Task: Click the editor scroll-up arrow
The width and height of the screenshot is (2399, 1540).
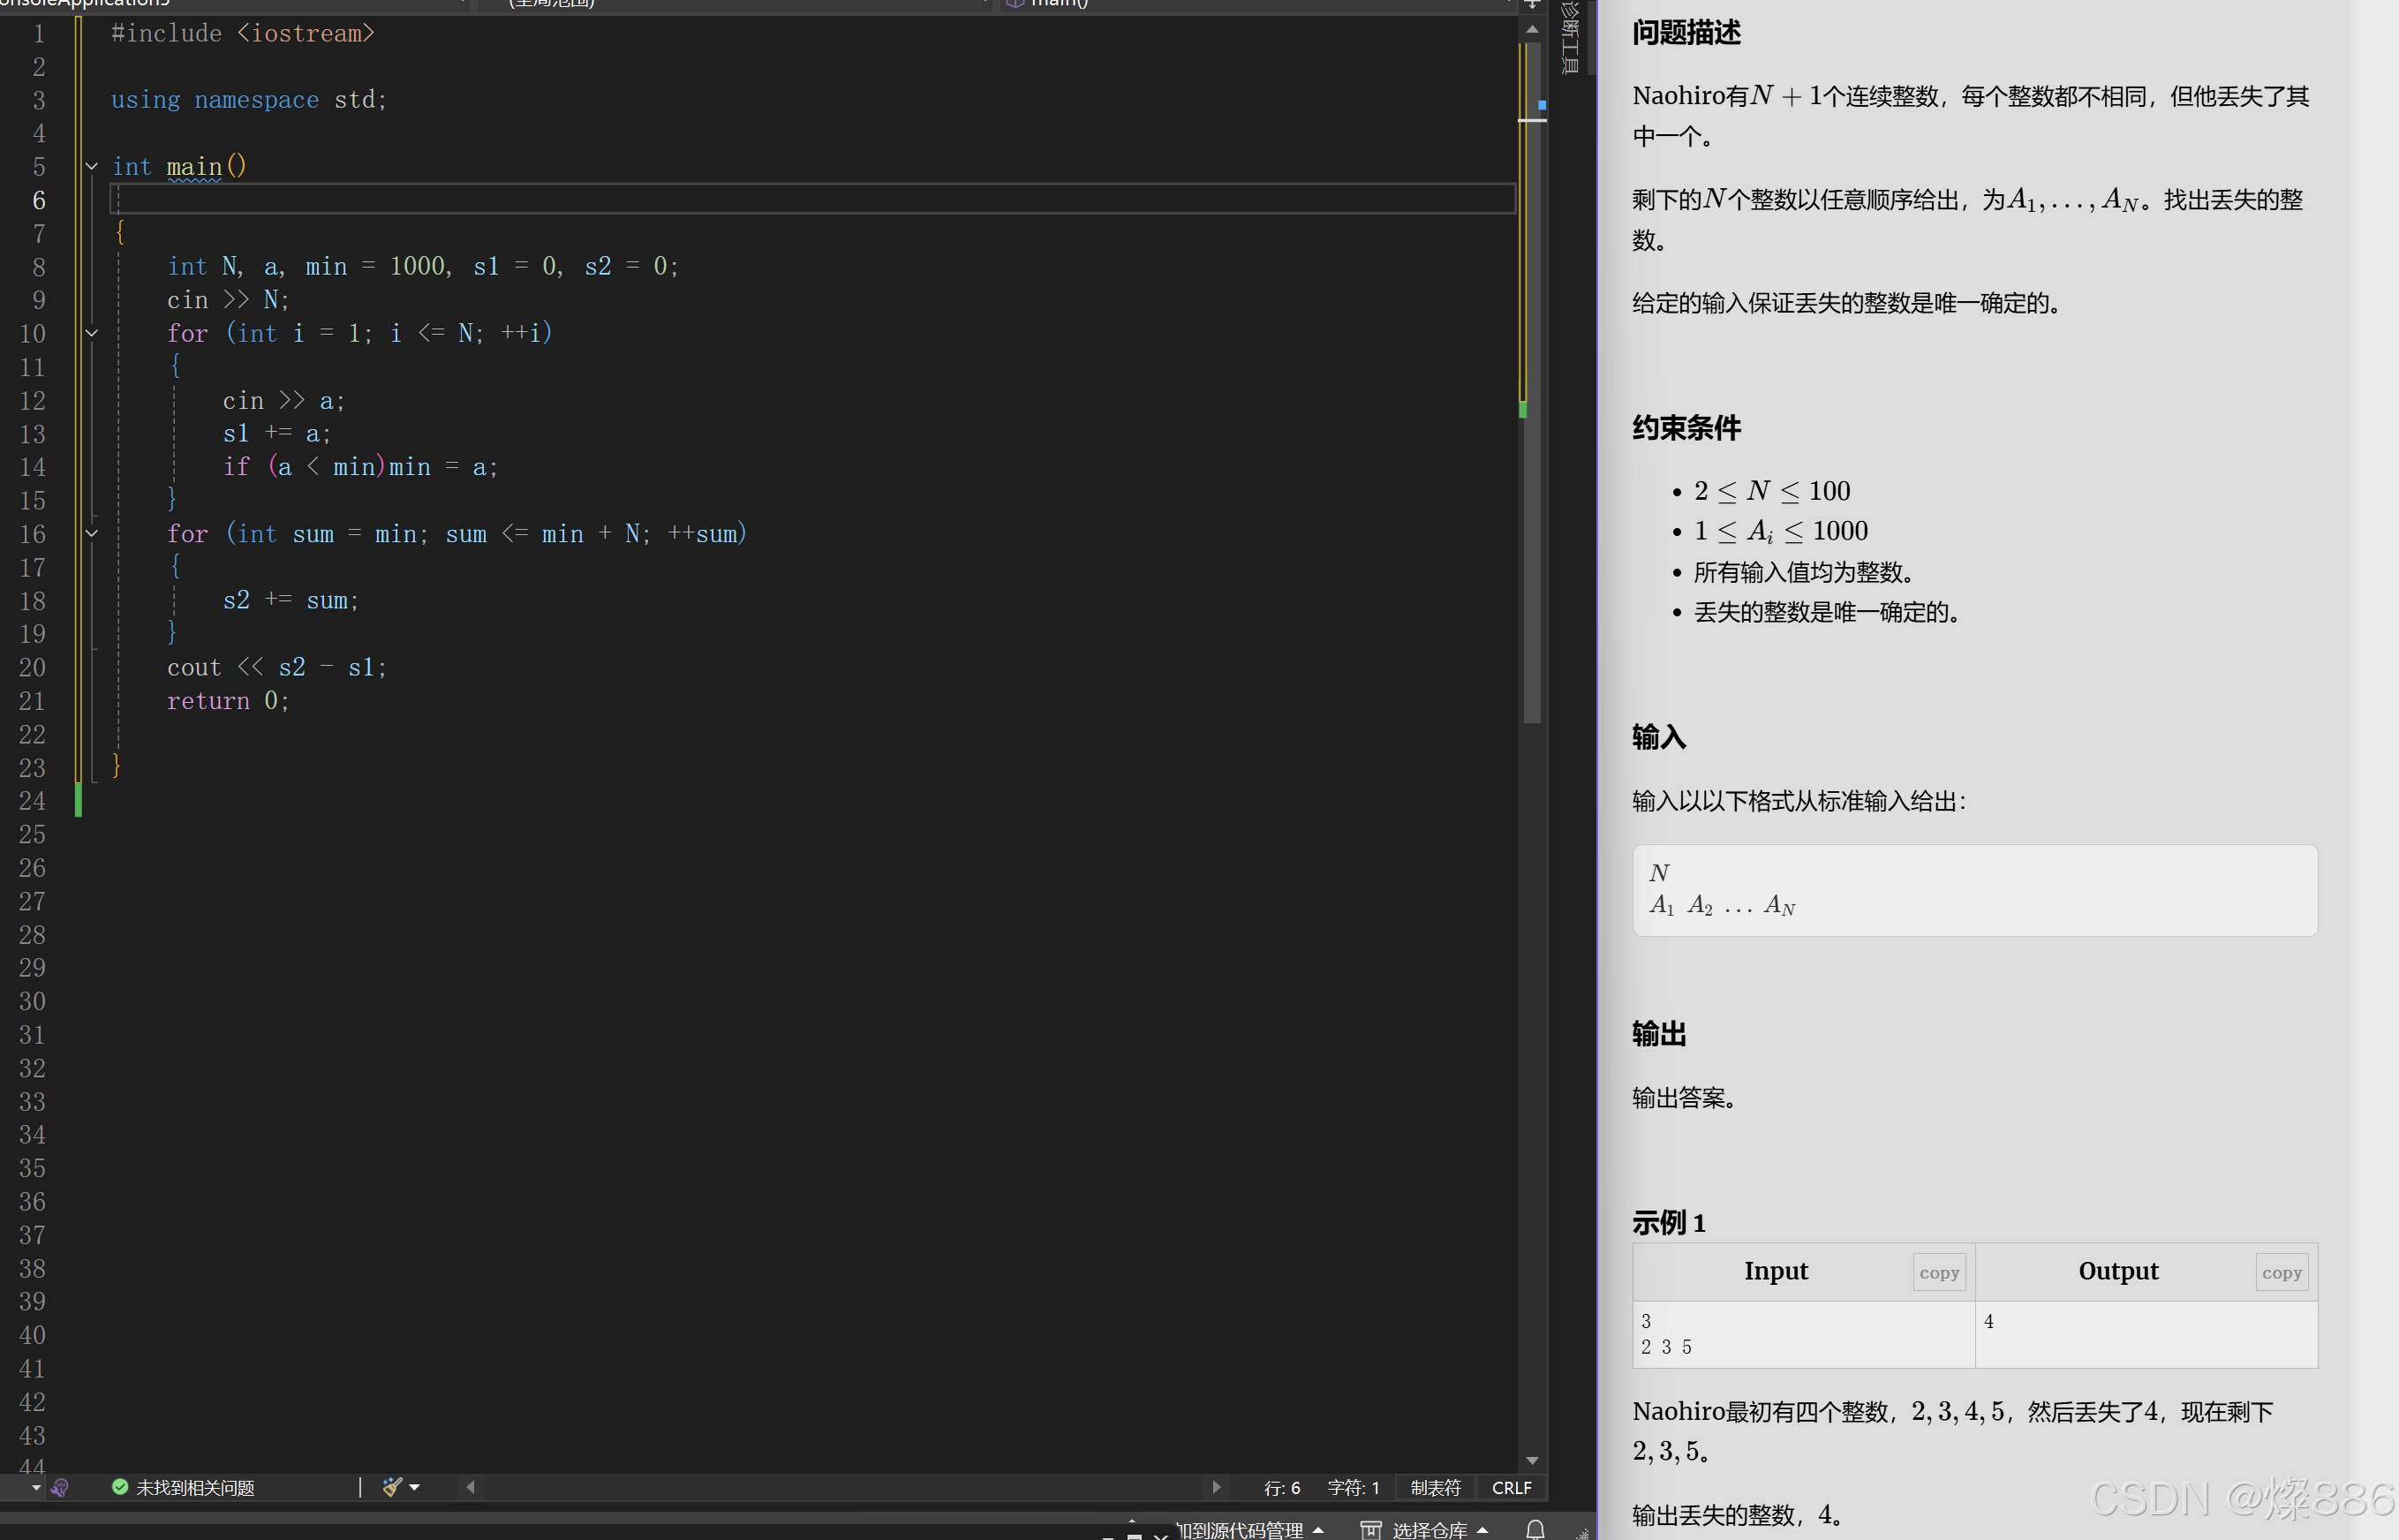Action: [x=1531, y=30]
